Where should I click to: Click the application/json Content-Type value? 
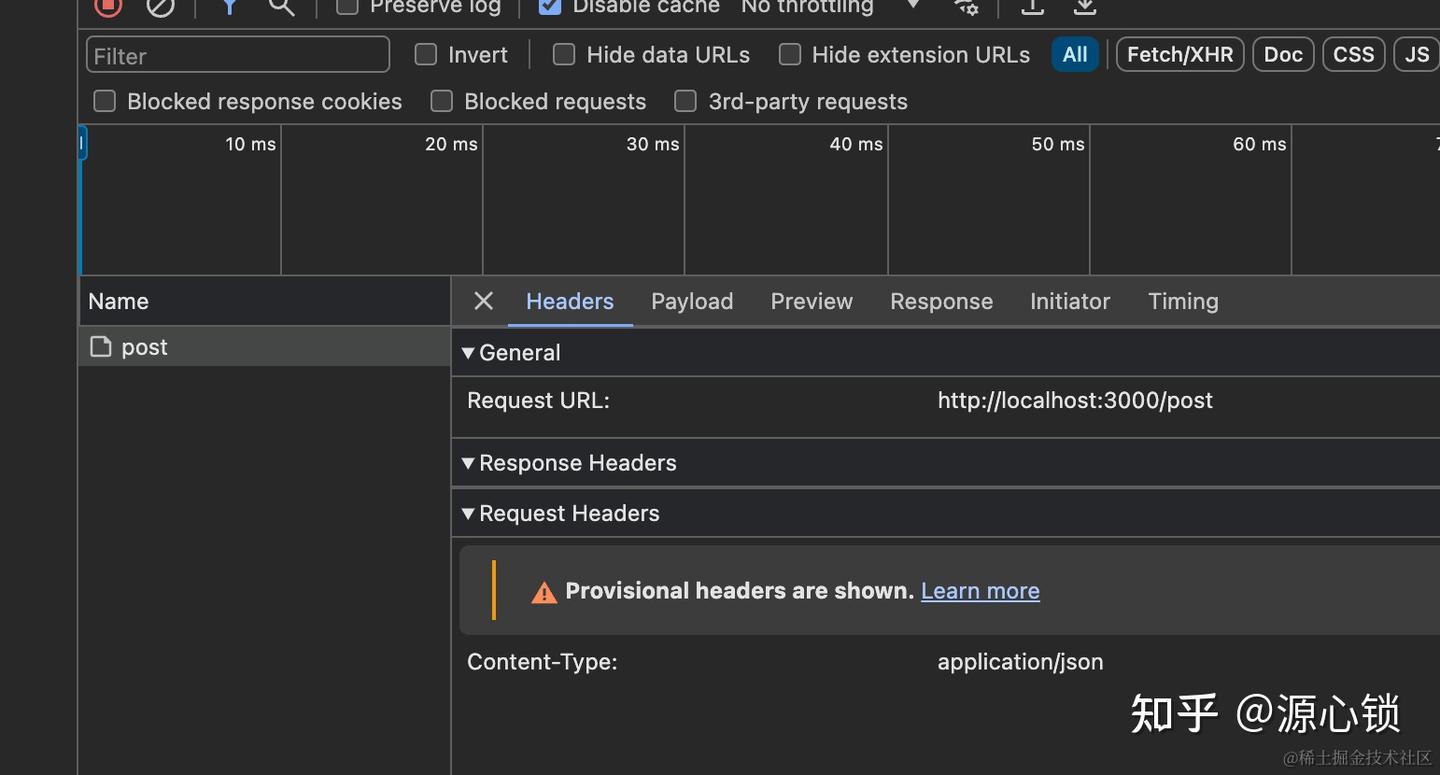[x=1020, y=662]
